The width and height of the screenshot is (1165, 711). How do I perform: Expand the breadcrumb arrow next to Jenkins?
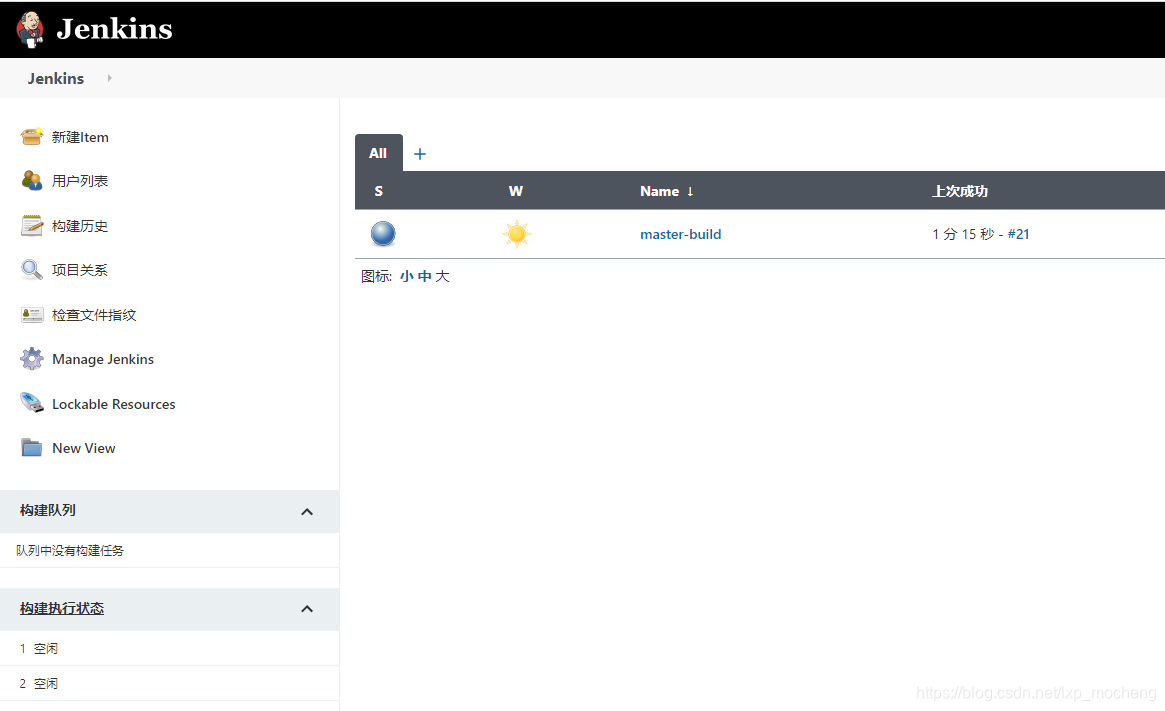tap(109, 78)
